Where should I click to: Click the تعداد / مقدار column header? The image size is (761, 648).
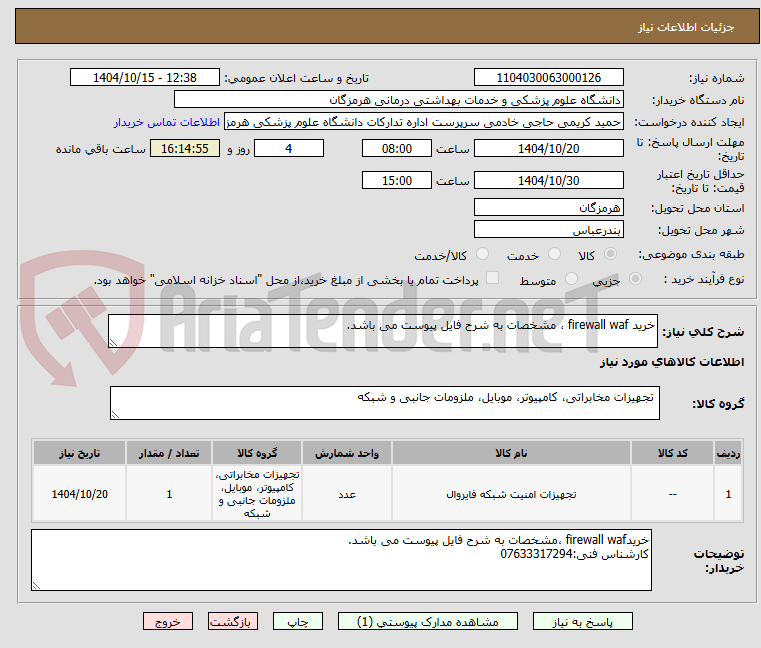tap(169, 453)
